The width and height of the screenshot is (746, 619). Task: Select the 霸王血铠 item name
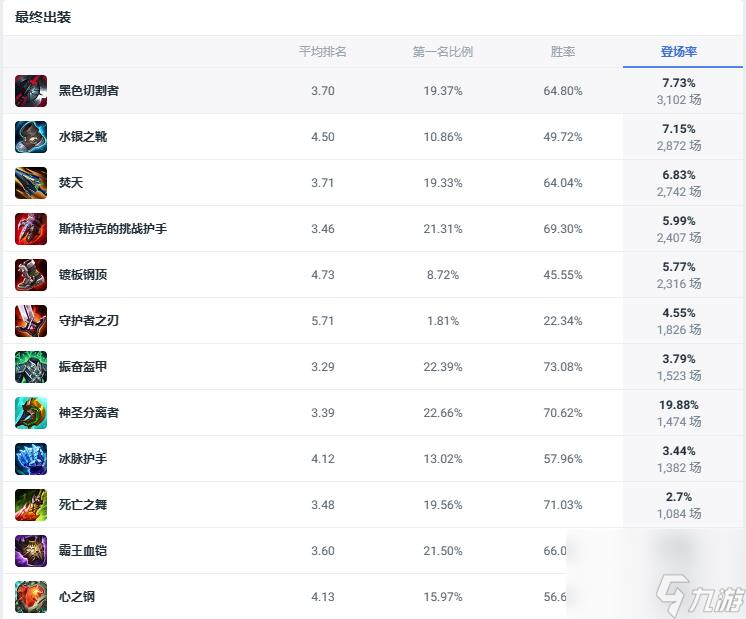(83, 550)
